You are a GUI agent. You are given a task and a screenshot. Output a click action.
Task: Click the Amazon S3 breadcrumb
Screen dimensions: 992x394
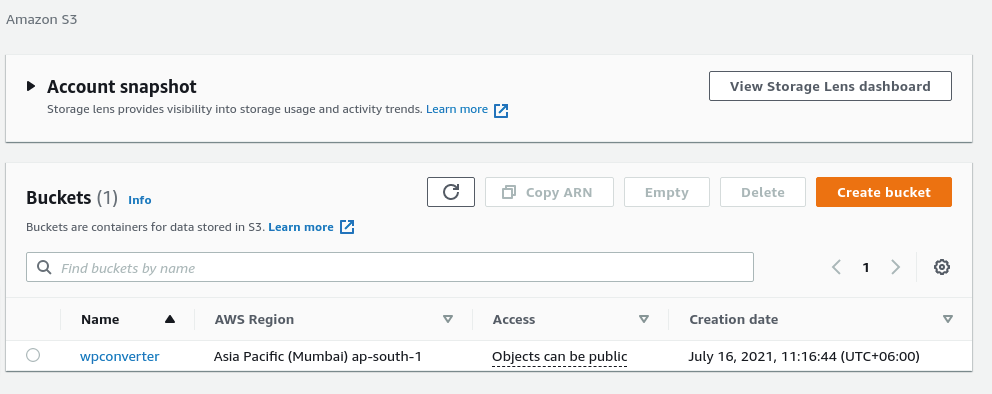(x=42, y=19)
